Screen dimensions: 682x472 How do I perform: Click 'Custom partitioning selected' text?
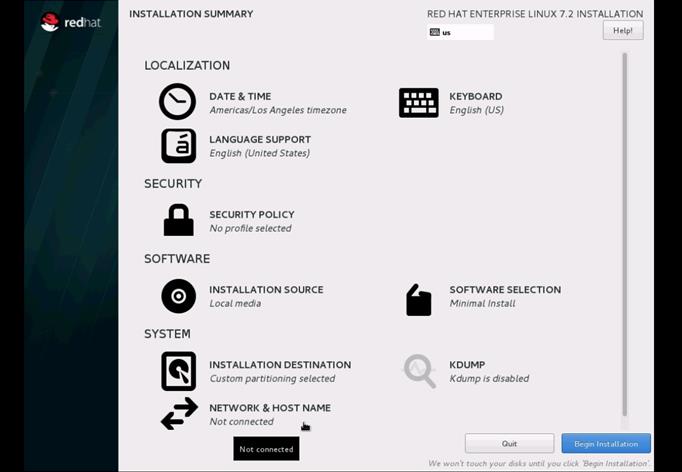[x=272, y=378]
